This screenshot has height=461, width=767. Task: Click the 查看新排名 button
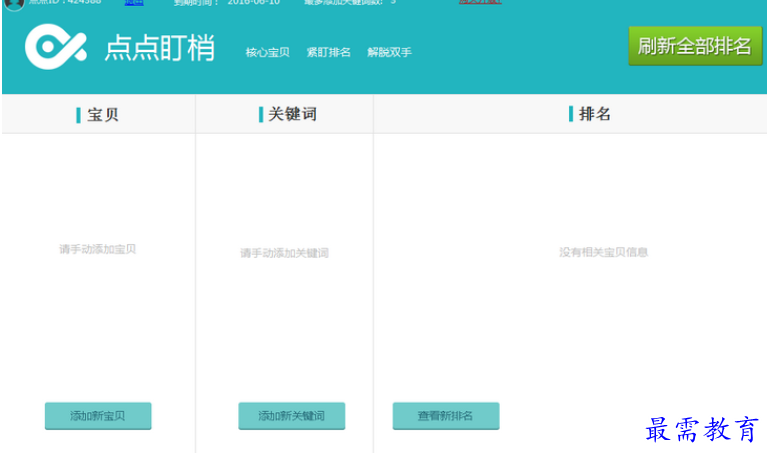[x=446, y=416]
